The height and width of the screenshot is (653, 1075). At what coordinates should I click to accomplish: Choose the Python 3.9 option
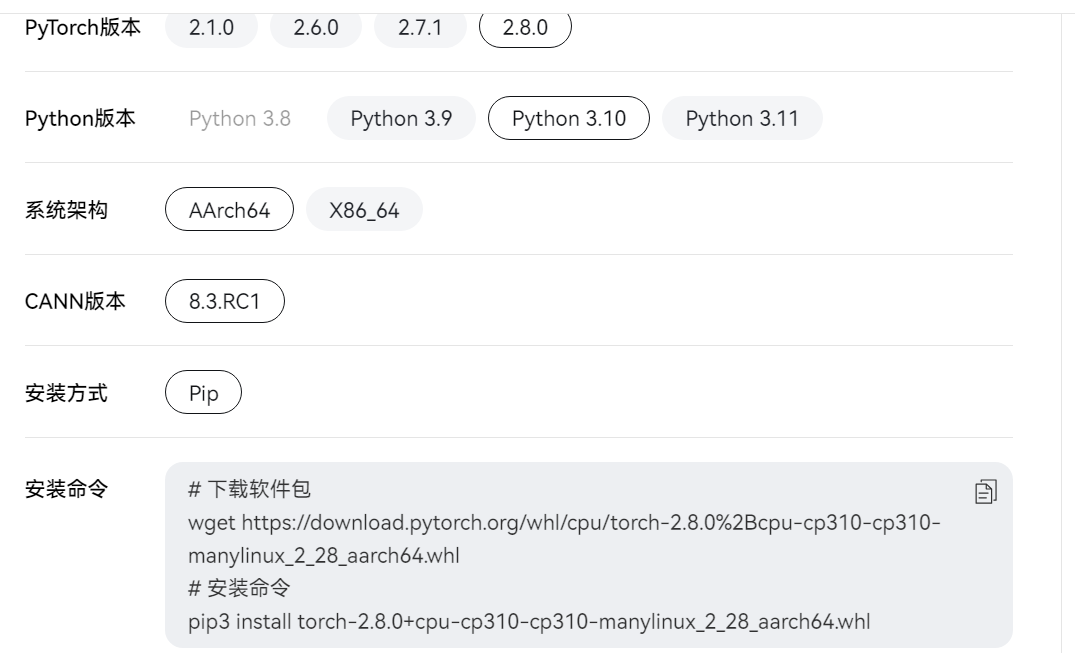click(401, 118)
